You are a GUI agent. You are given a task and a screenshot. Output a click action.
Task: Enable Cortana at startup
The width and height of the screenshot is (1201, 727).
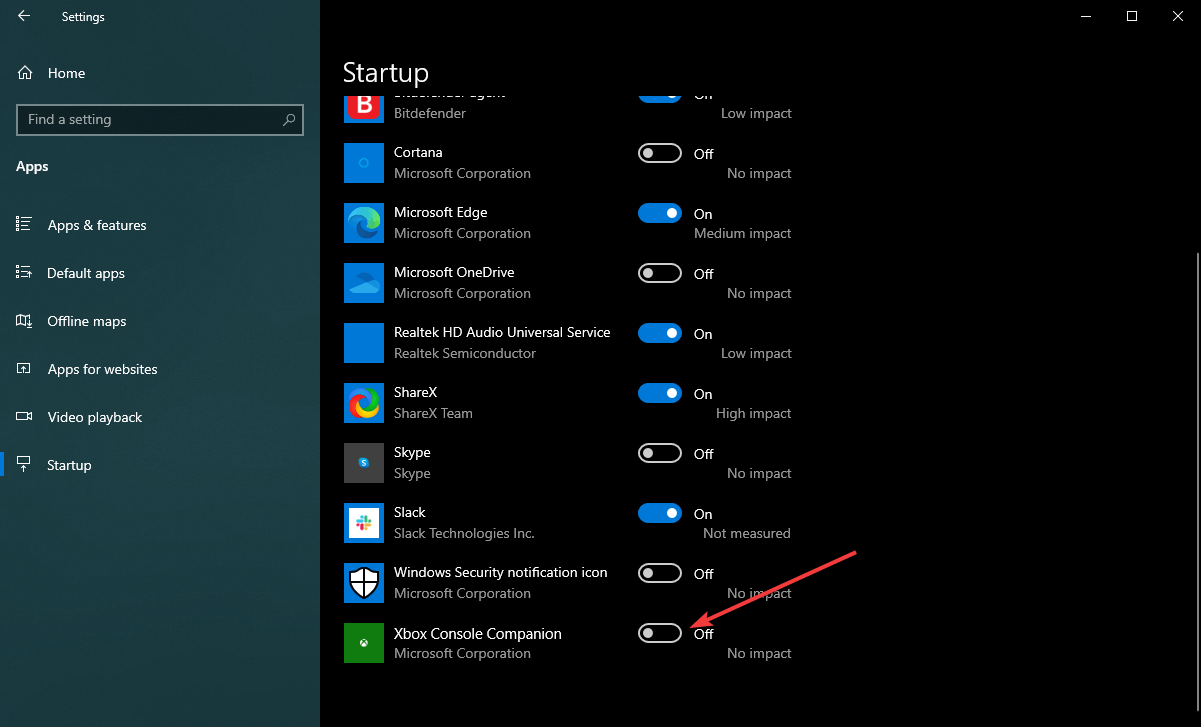pyautogui.click(x=660, y=153)
